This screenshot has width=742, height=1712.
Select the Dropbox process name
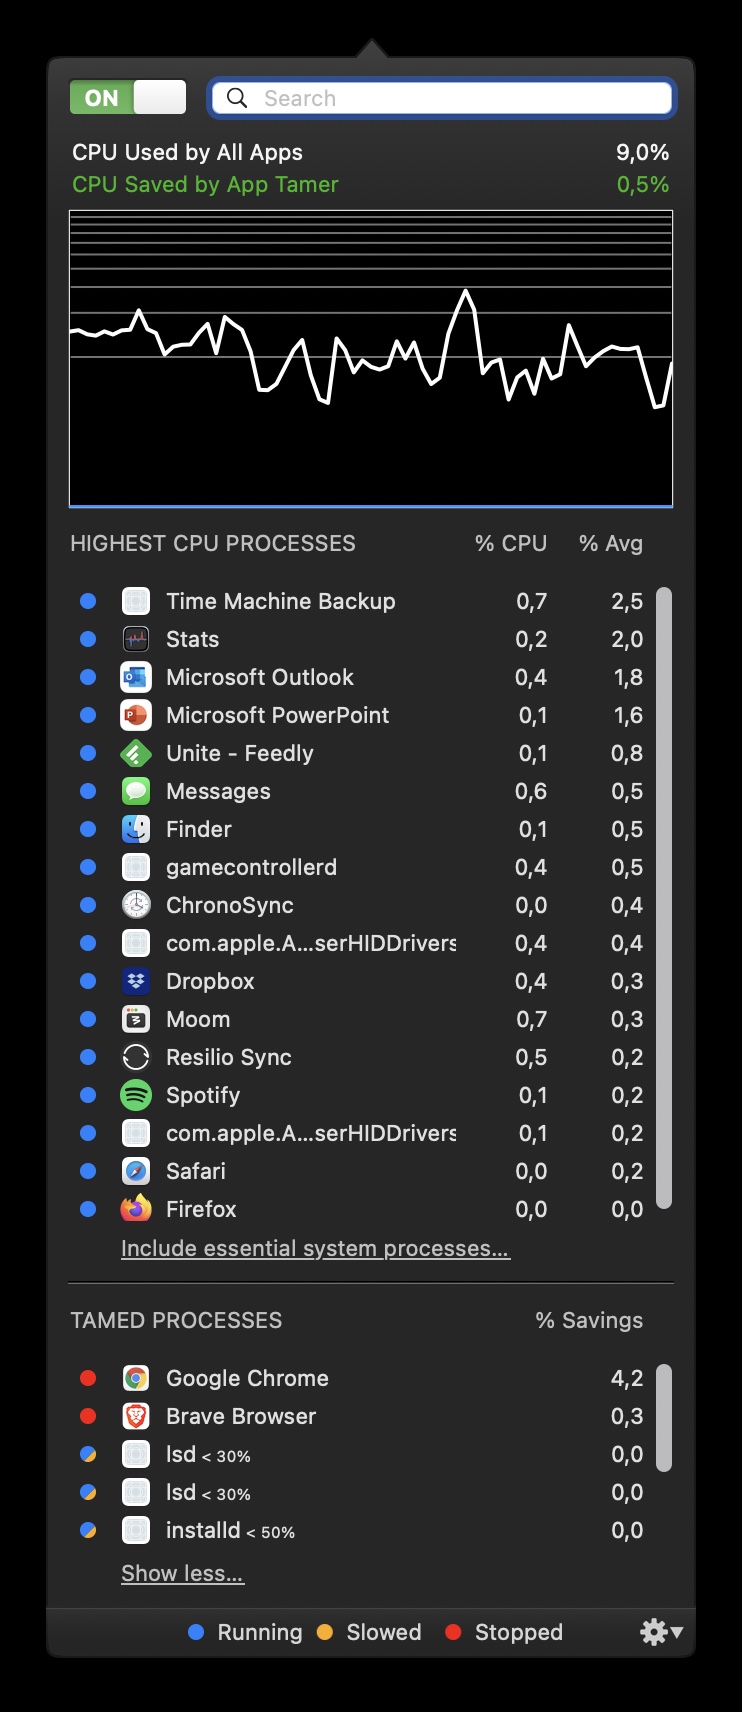[x=210, y=981]
